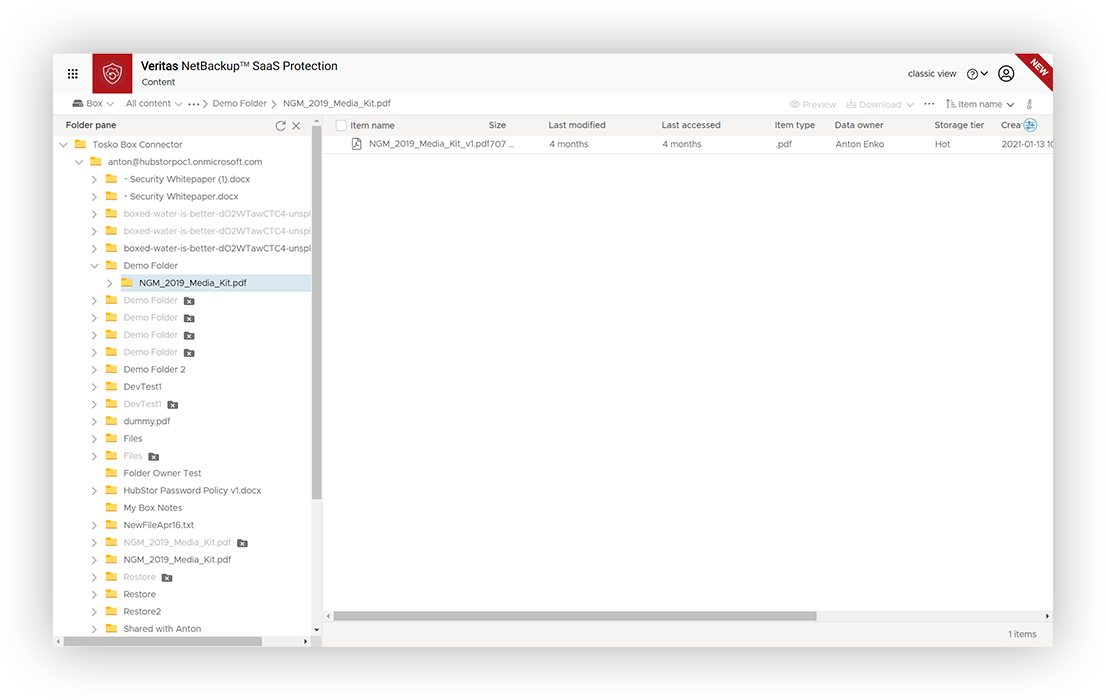Sort by the Size column header
Viewport: 1106px width, 700px height.
[x=497, y=125]
